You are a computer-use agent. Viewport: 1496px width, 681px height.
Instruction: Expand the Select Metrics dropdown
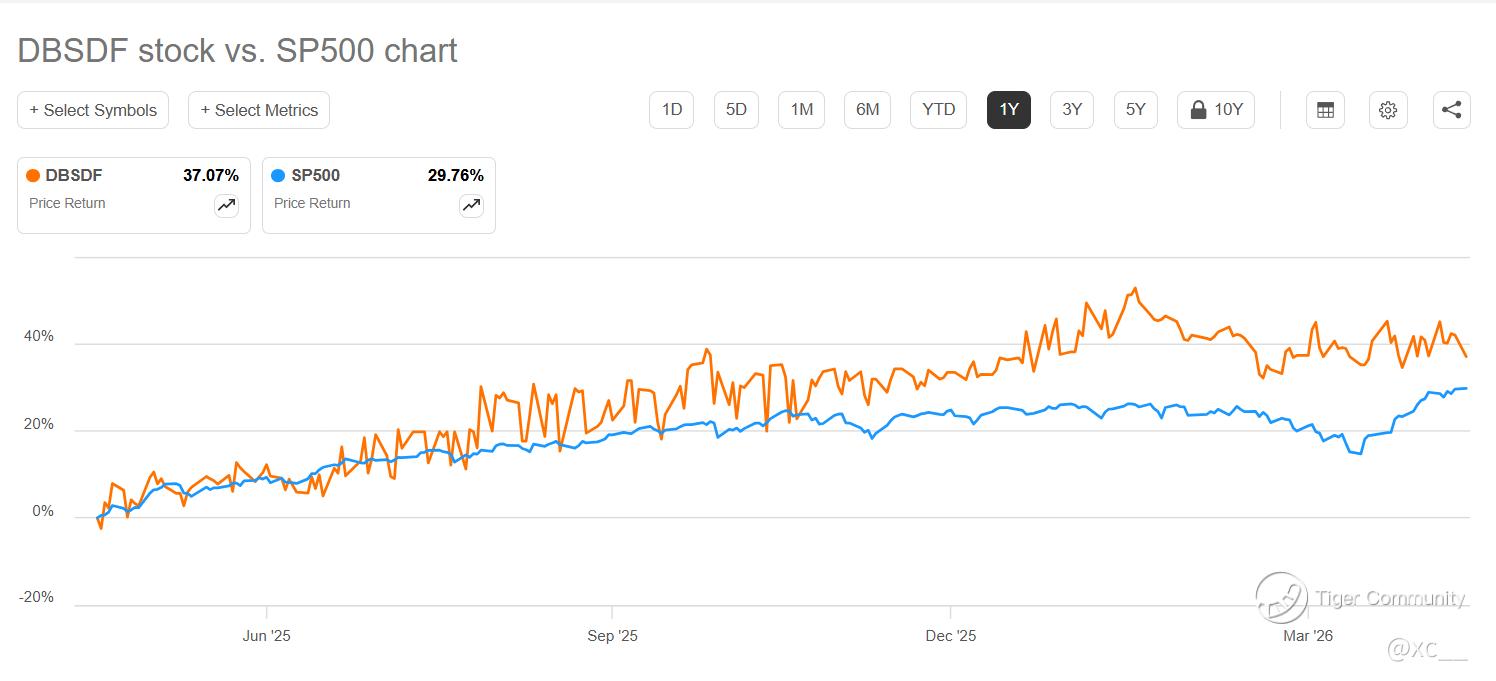(259, 110)
